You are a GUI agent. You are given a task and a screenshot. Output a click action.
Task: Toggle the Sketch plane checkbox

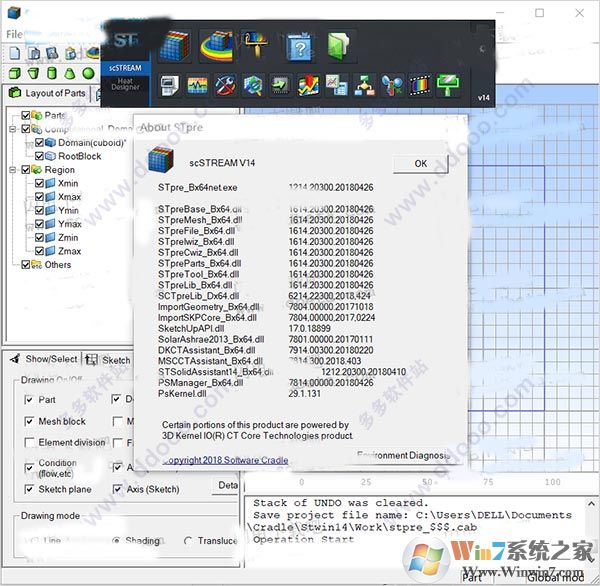[x=29, y=490]
